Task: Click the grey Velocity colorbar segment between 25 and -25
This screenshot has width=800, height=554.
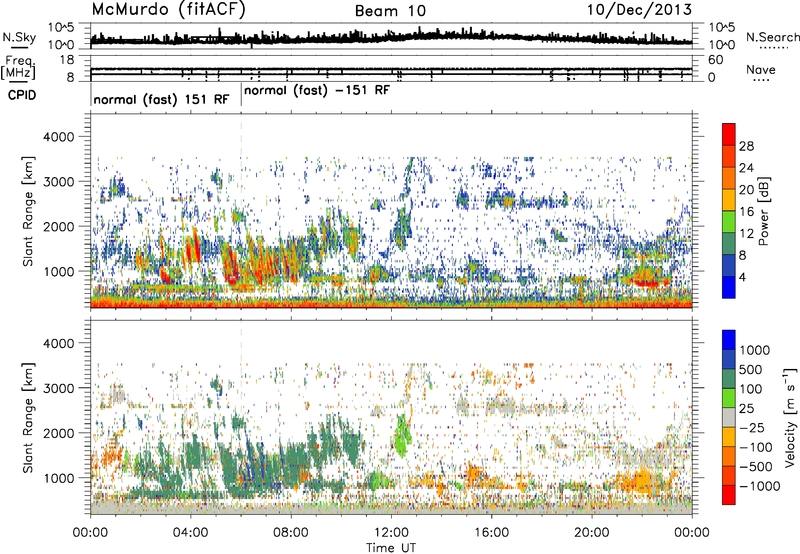Action: (729, 417)
